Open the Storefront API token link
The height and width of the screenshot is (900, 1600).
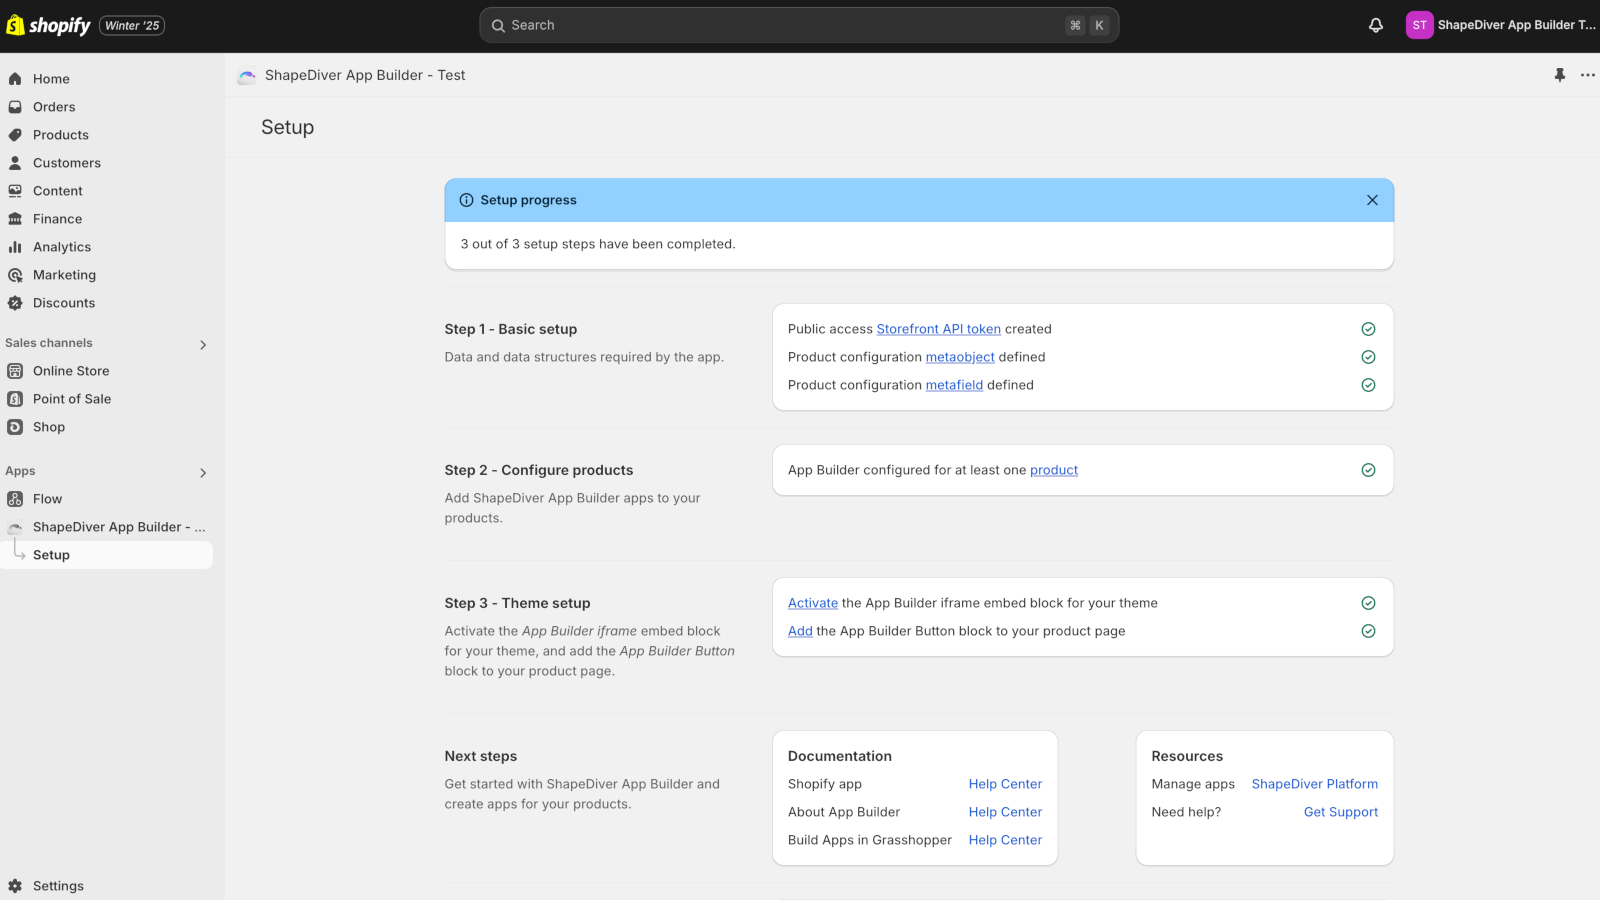point(938,329)
